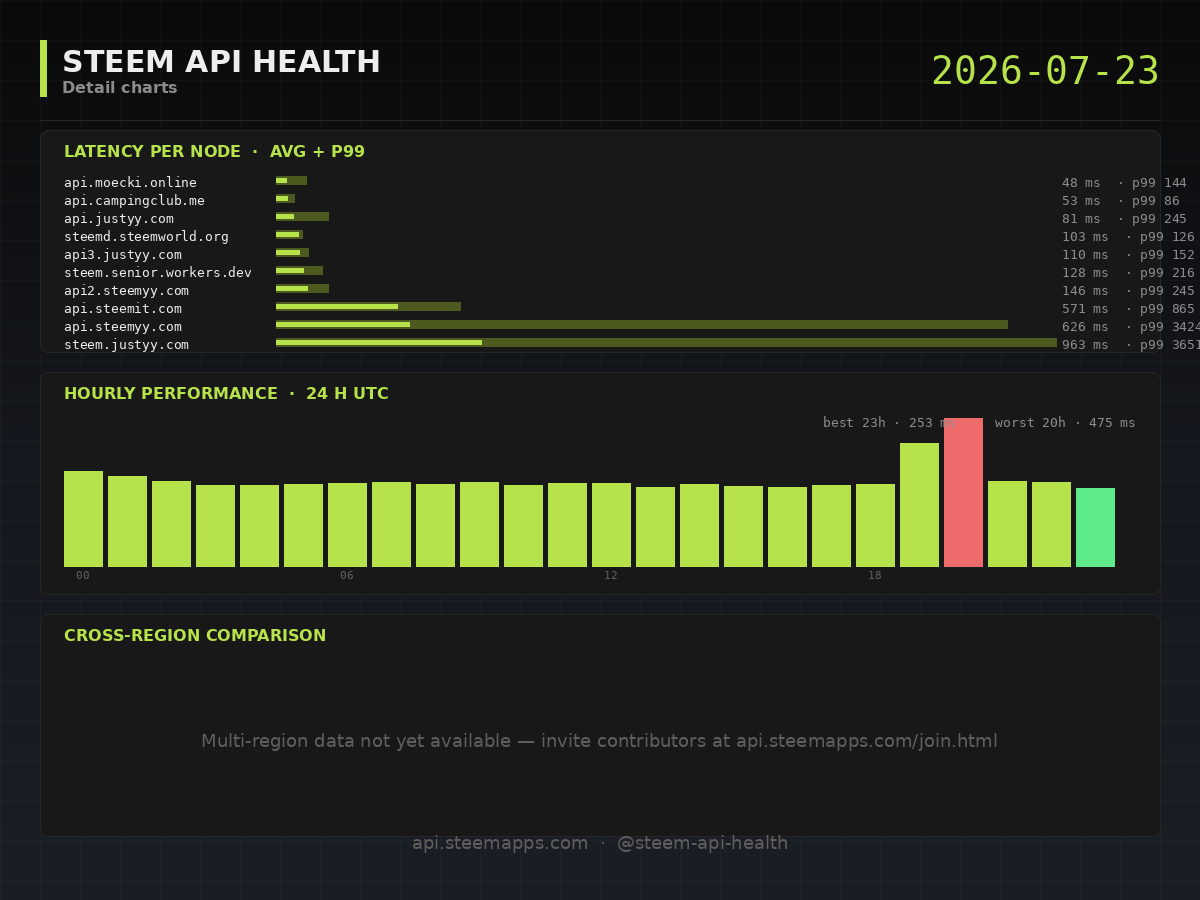1200x900 pixels.
Task: Click the 00 hour axis label
Action: click(x=83, y=576)
